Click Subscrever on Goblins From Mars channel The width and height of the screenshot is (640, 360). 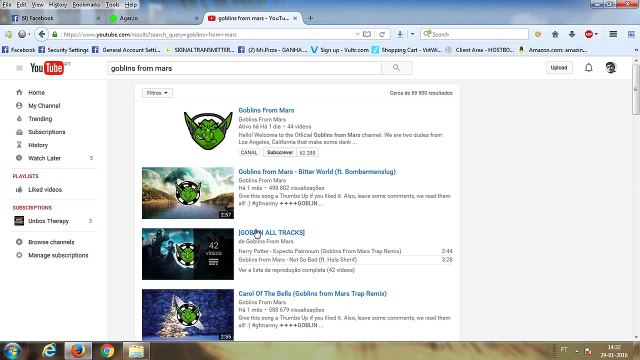point(280,152)
